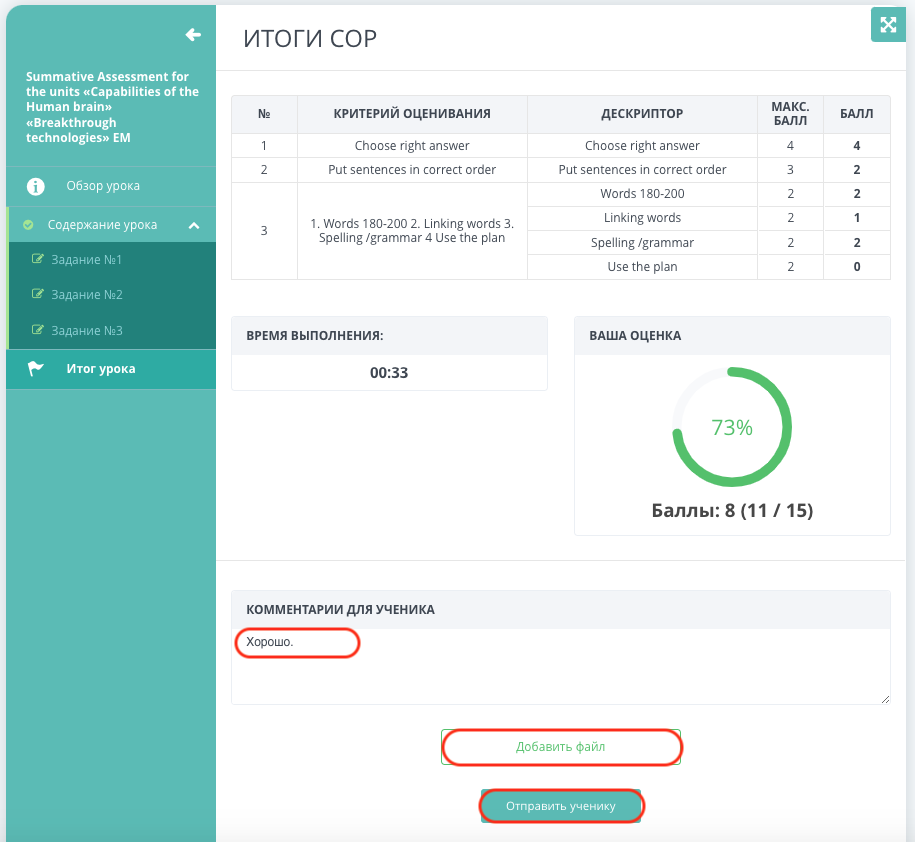Click the info icon beside Обзор урока
The image size is (915, 842).
[36, 186]
